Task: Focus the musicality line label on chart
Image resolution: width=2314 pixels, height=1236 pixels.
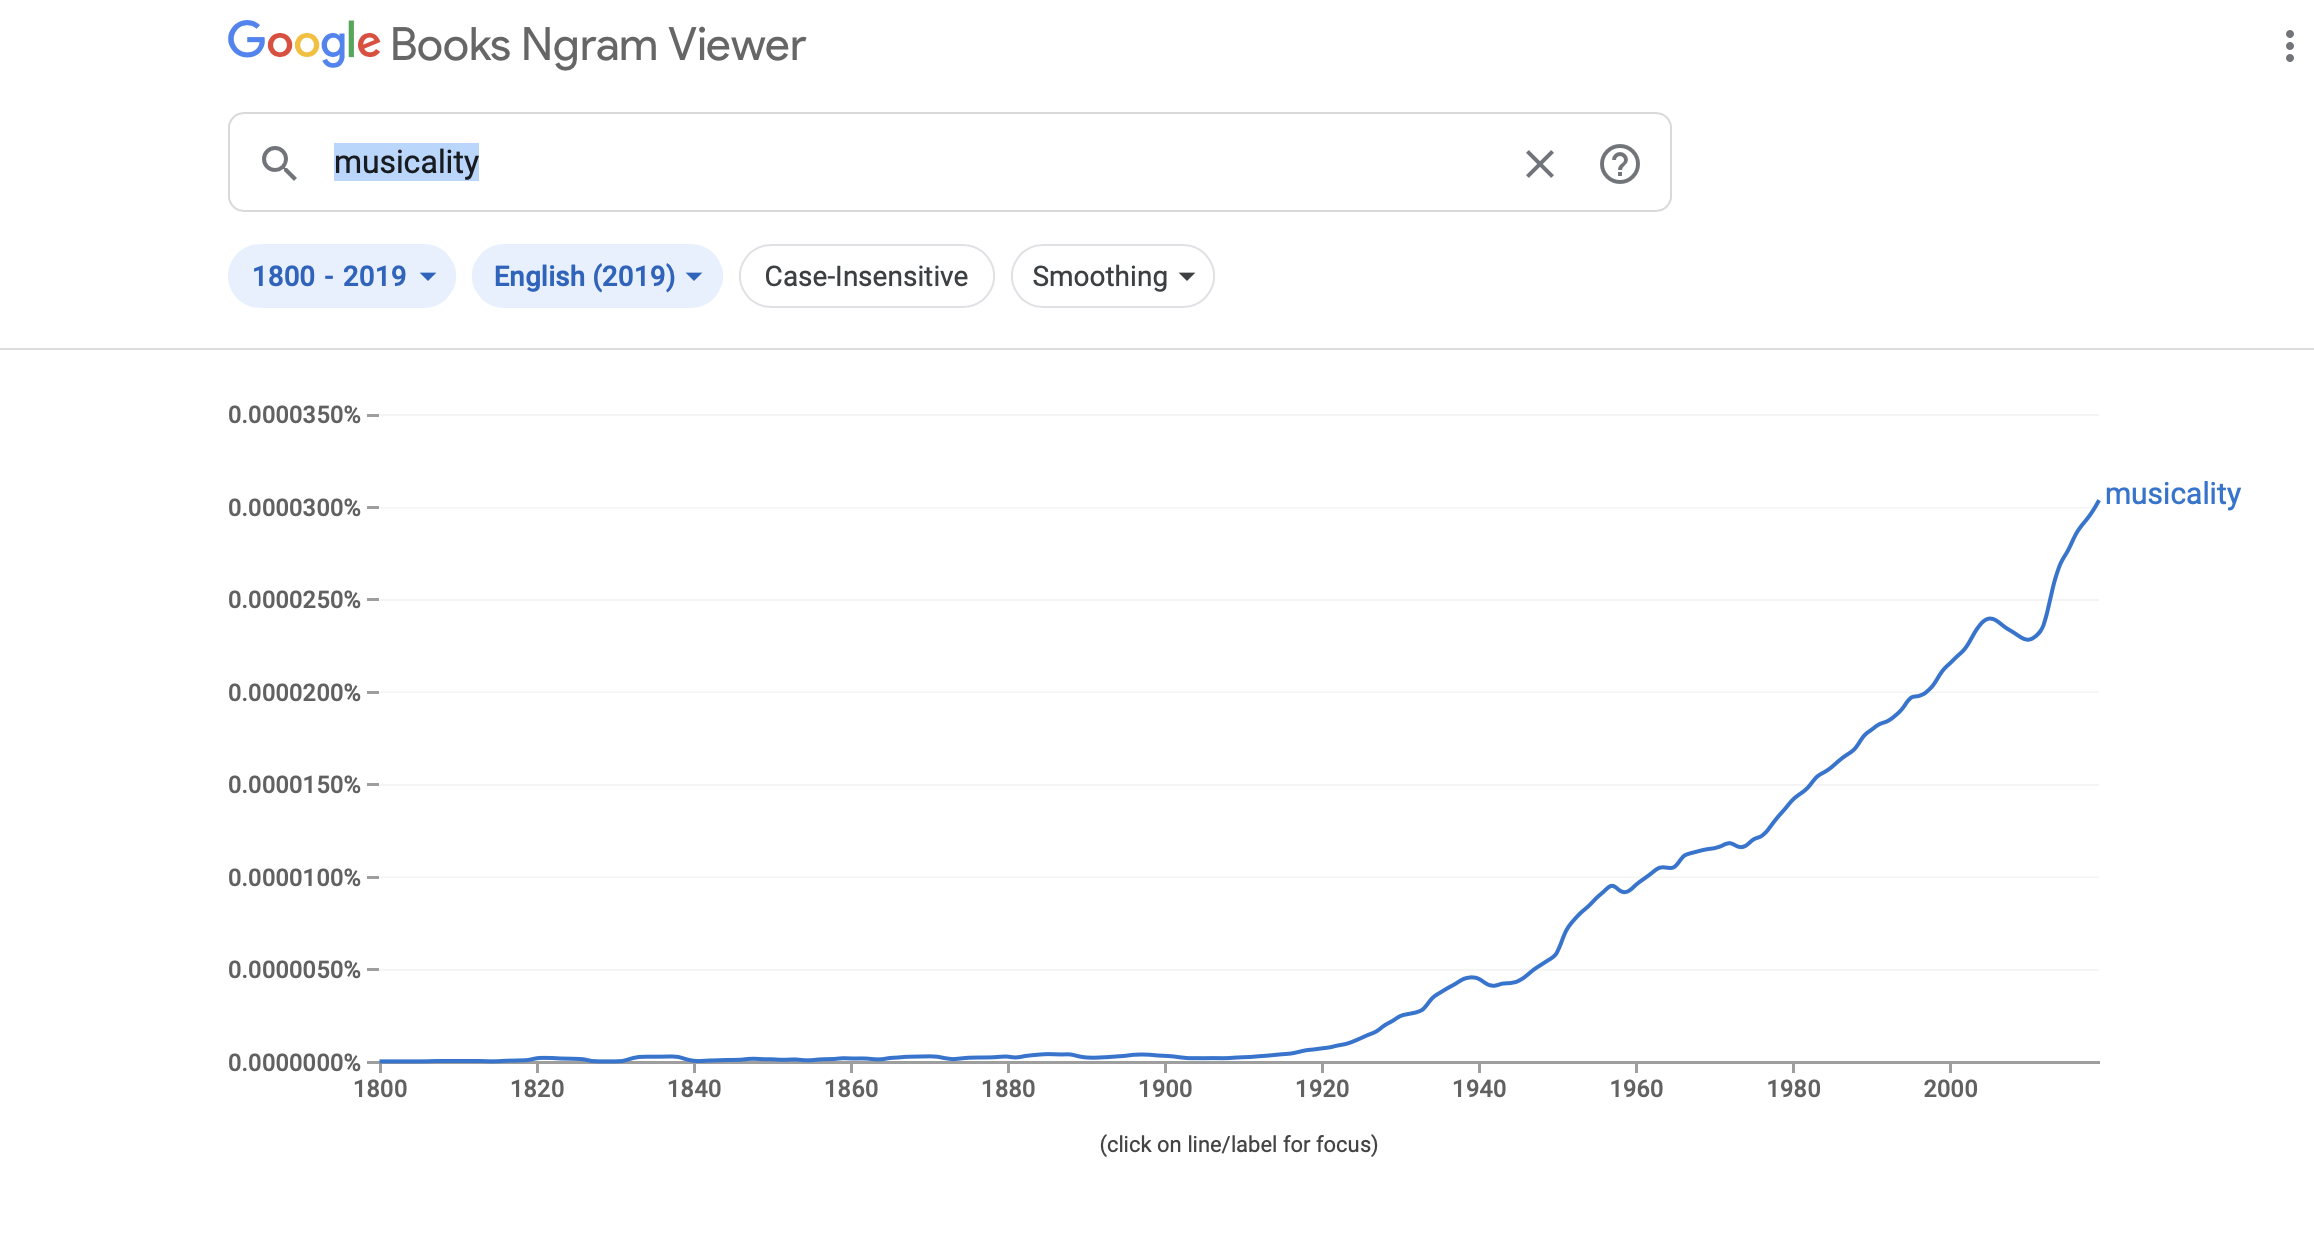Action: pyautogui.click(x=2172, y=494)
